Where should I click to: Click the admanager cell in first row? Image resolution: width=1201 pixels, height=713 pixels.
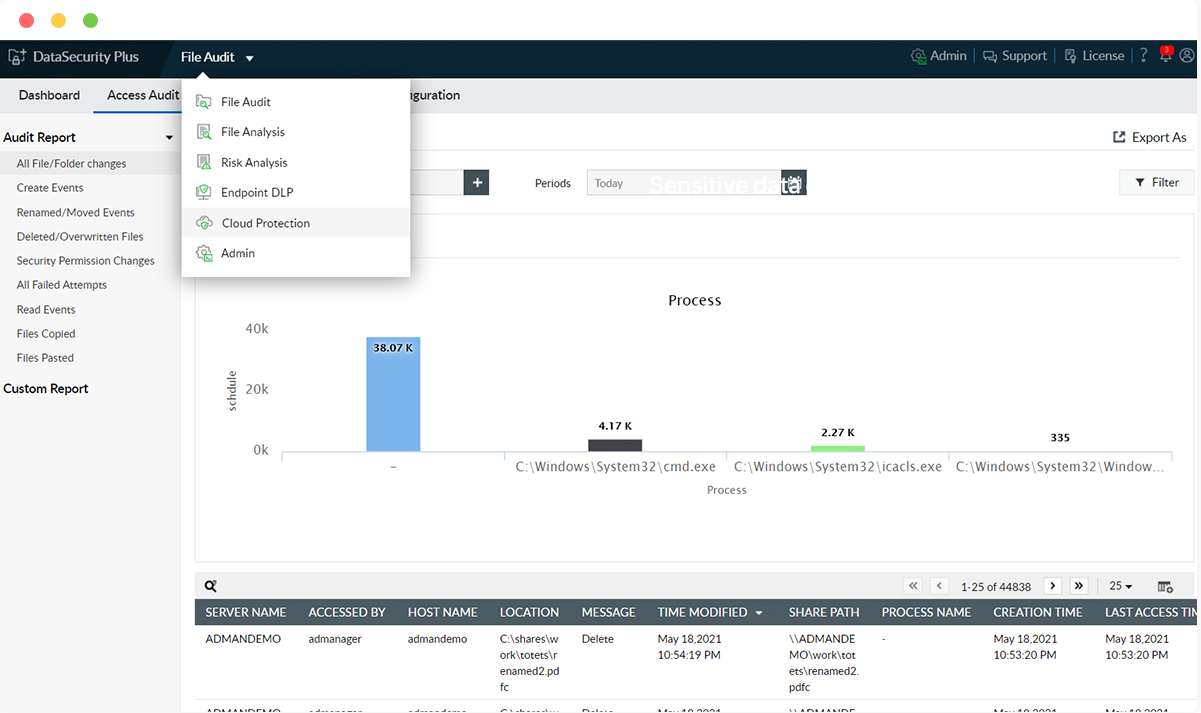(335, 639)
